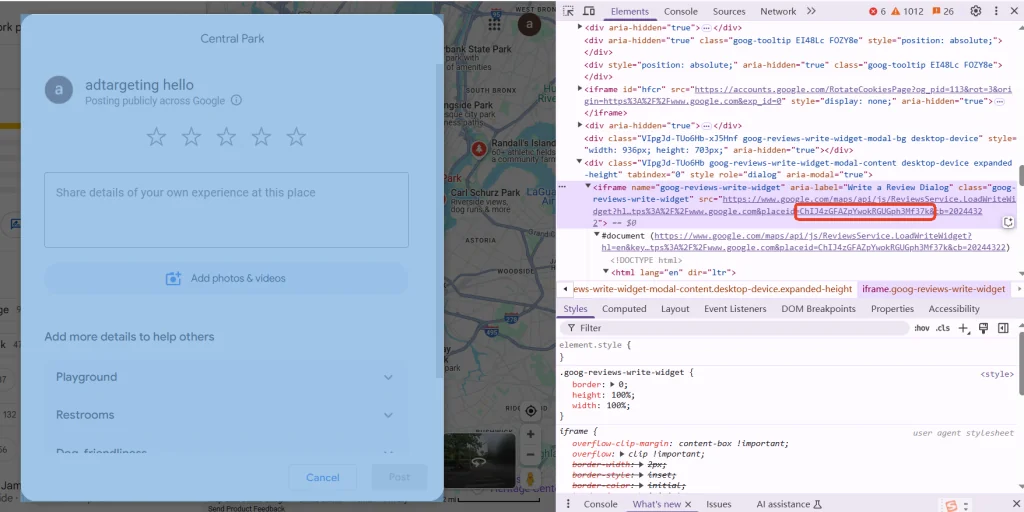Open DevTools customize three-dot menu

pyautogui.click(x=996, y=11)
